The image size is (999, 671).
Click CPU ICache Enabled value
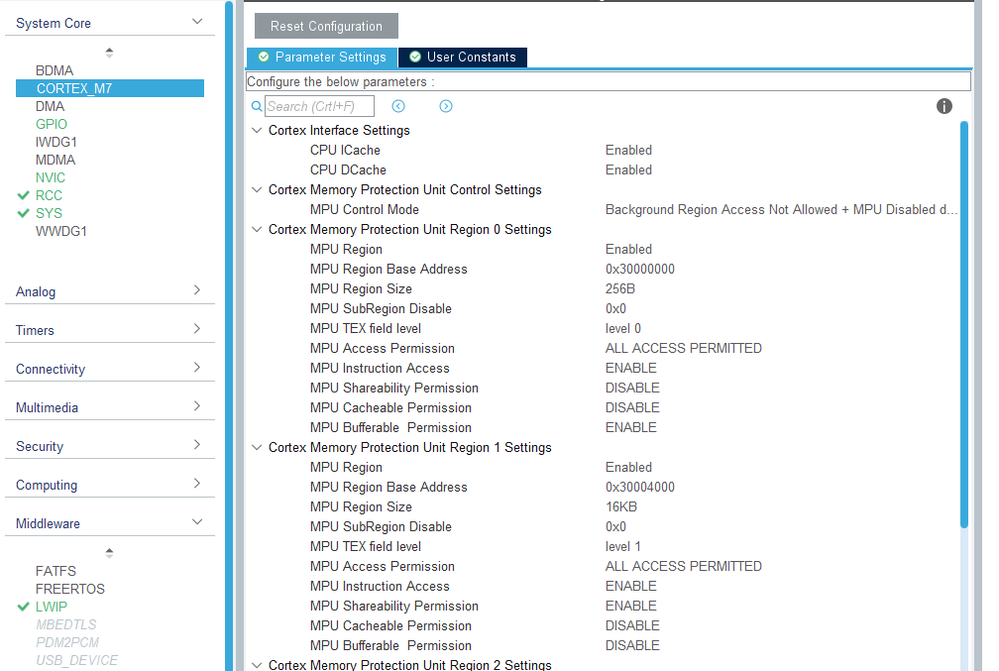tap(628, 150)
